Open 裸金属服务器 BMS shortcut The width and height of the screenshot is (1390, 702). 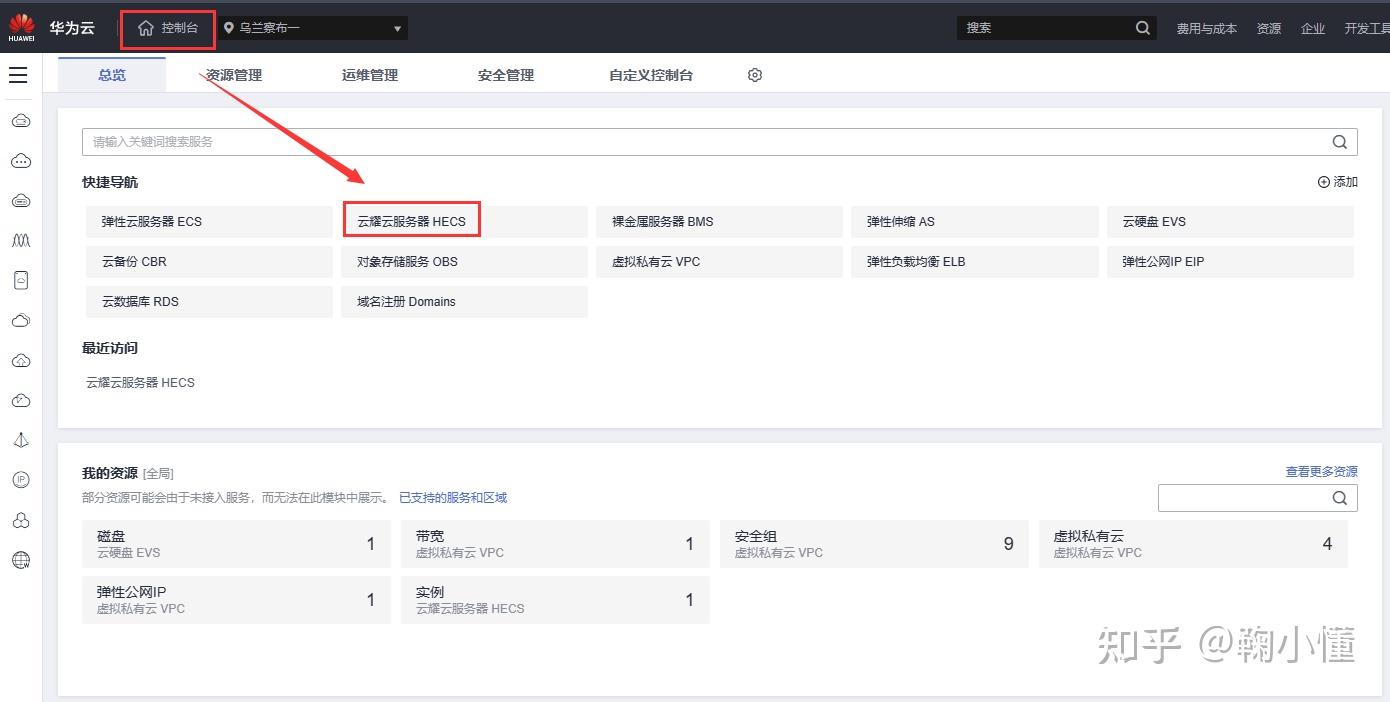click(x=720, y=221)
